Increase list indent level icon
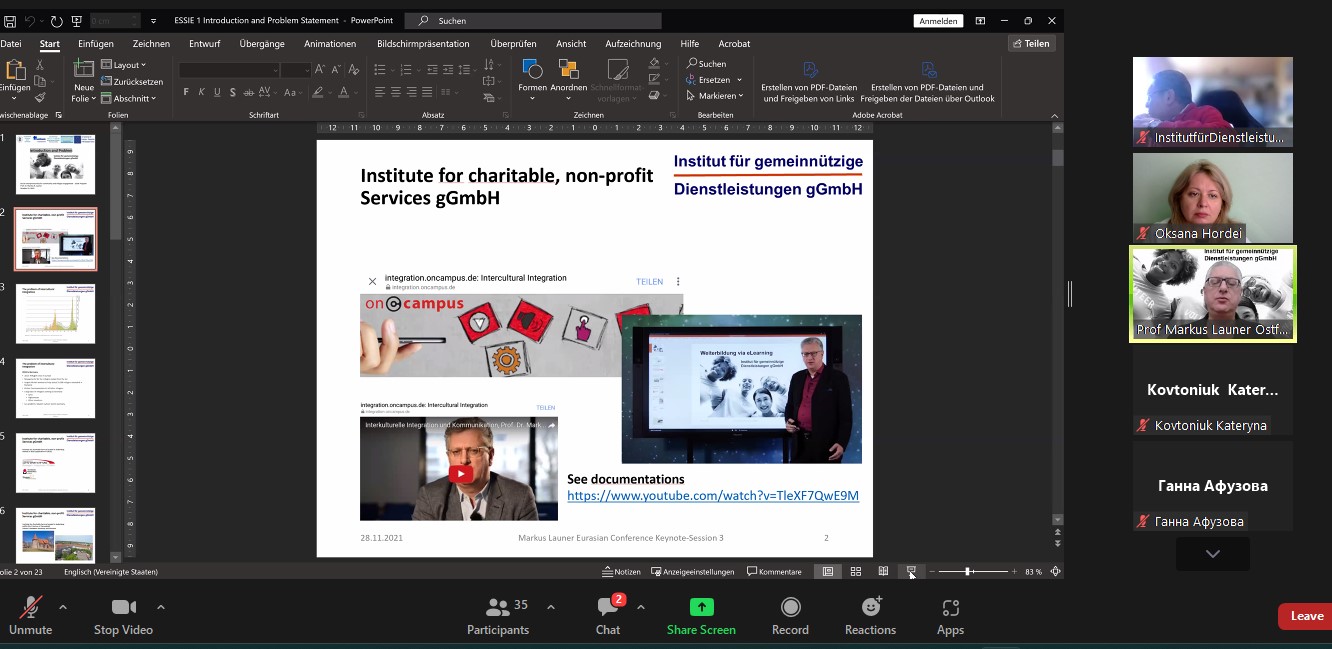 [448, 69]
